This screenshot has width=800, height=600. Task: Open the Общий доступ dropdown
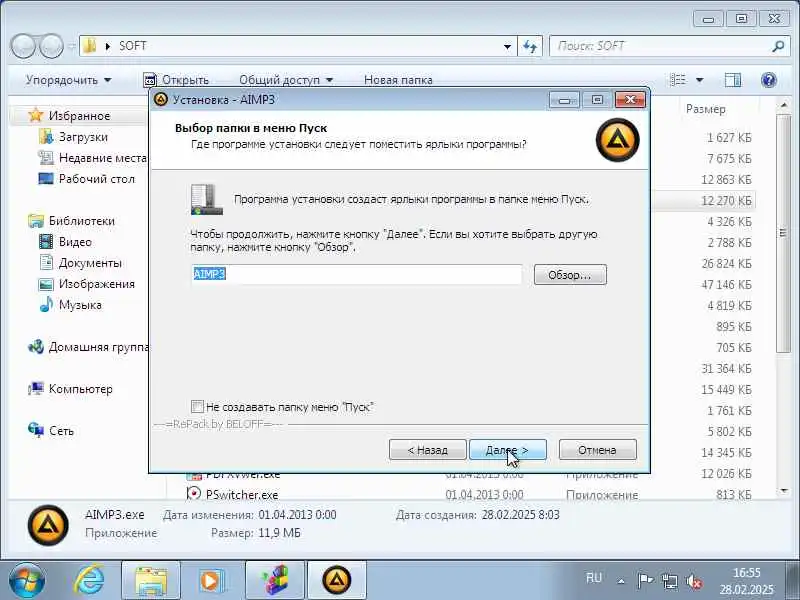click(286, 80)
